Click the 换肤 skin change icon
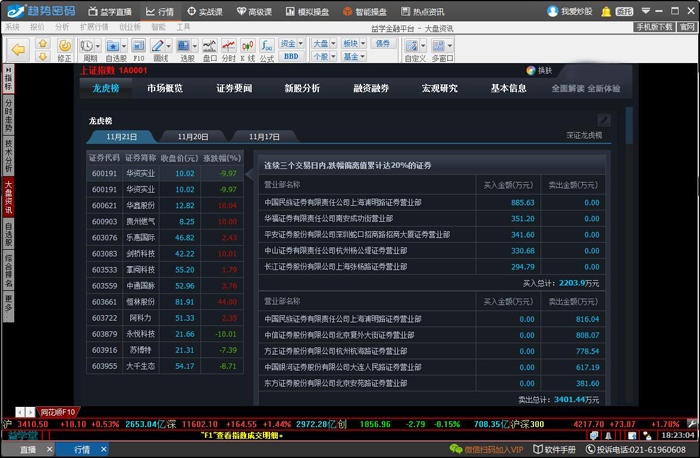The image size is (700, 458). (x=539, y=71)
